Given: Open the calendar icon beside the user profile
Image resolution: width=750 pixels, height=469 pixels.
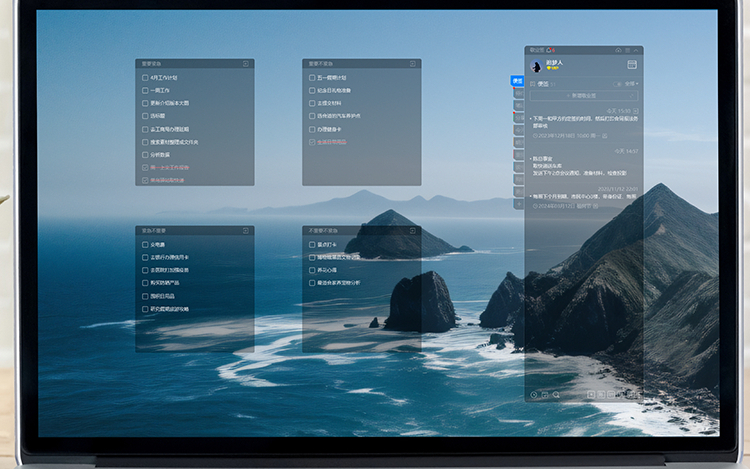Looking at the screenshot, I should pos(632,65).
